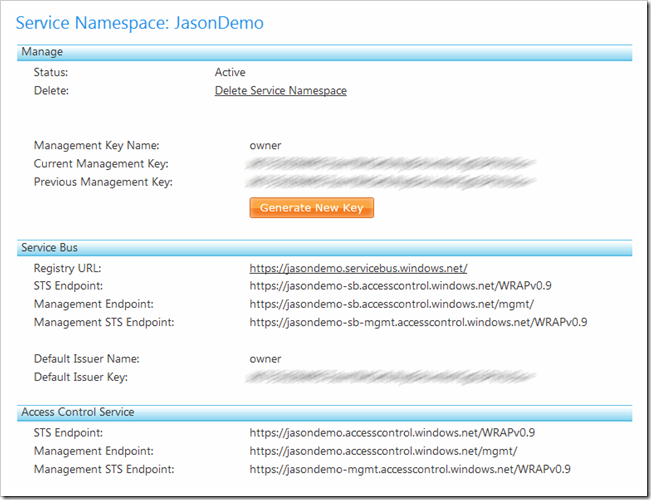This screenshot has width=651, height=500.
Task: Click the Service Namespace: JasonDemo heading
Action: click(140, 23)
